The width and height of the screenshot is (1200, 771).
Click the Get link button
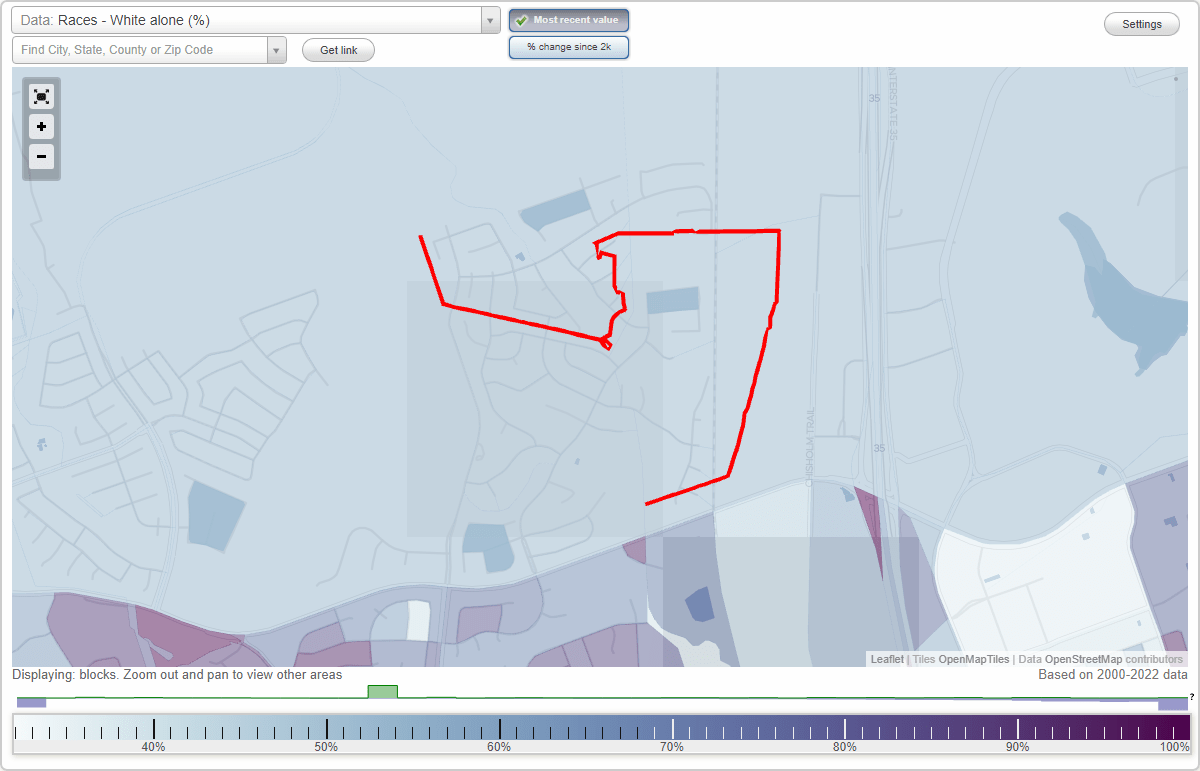pos(337,50)
